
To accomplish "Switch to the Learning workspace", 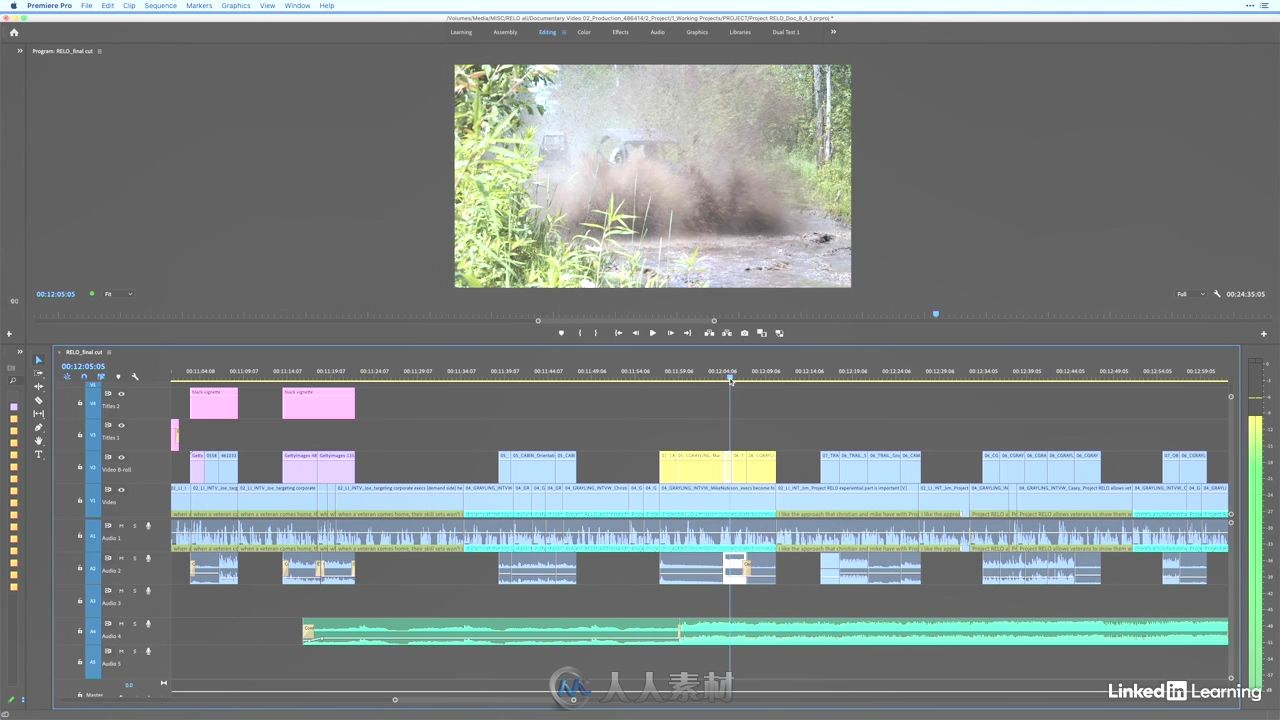I will point(461,32).
